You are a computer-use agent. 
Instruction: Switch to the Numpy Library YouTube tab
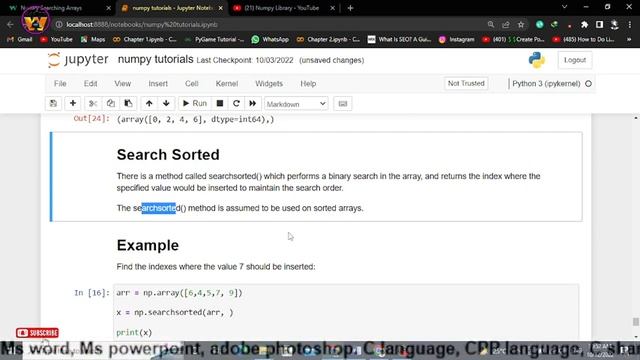283,8
